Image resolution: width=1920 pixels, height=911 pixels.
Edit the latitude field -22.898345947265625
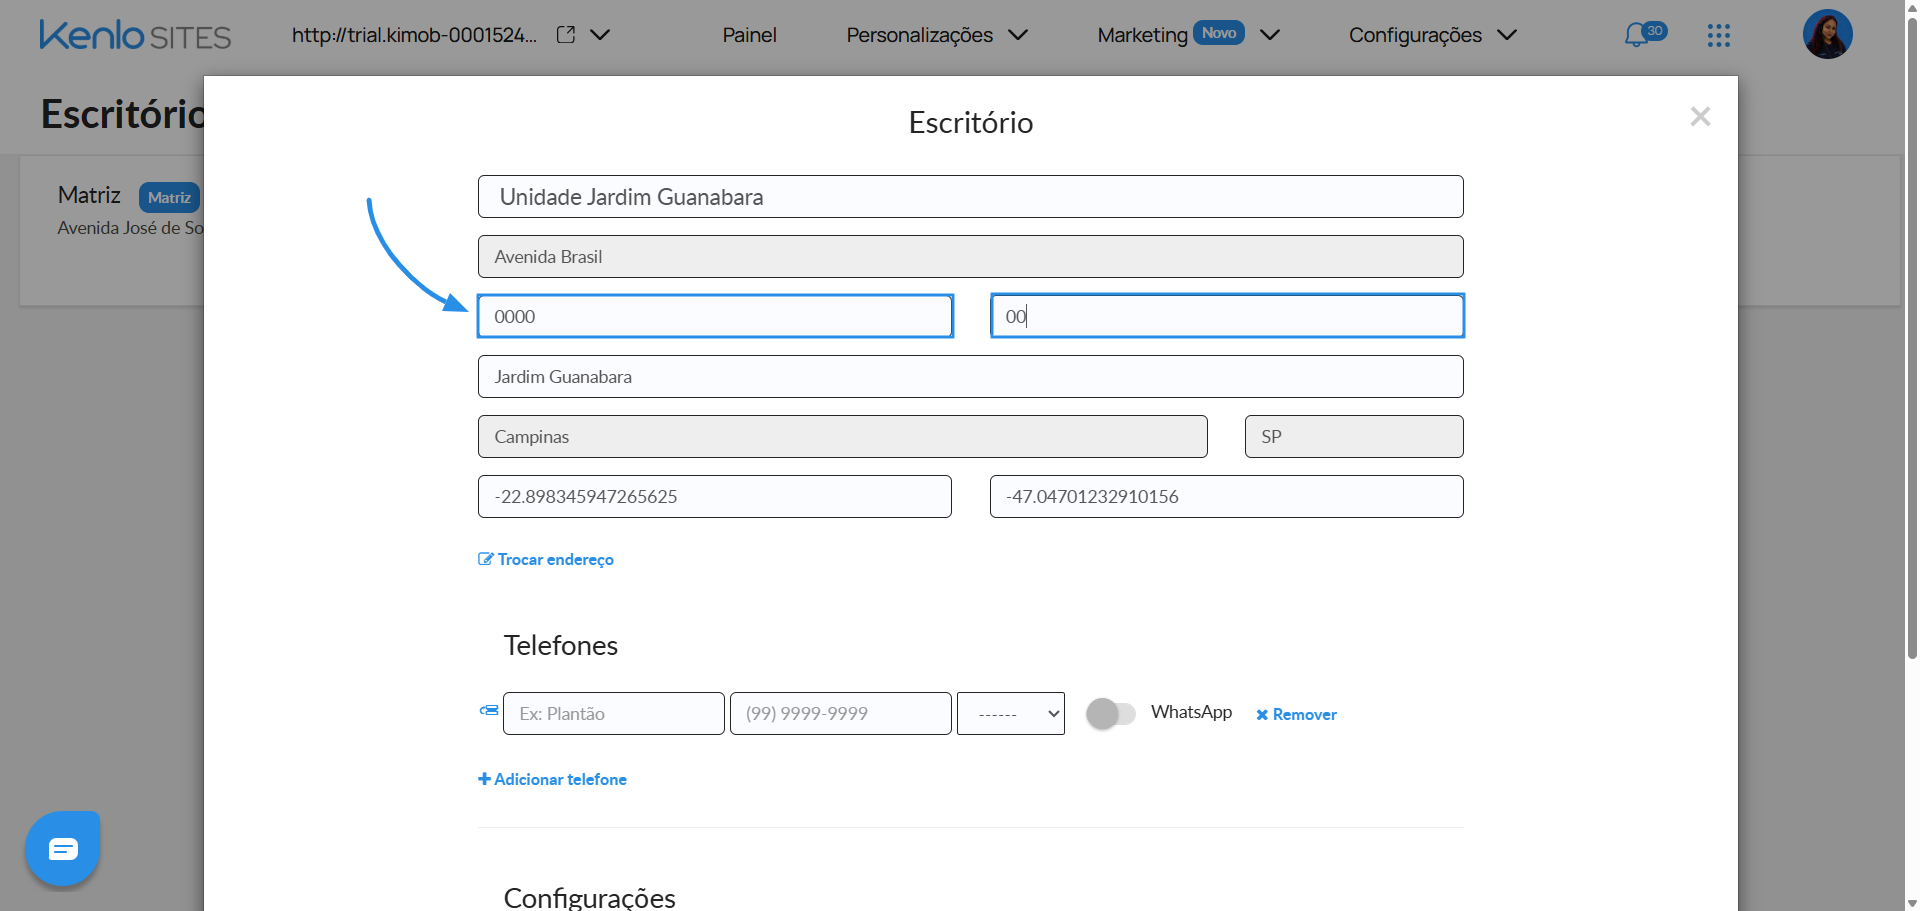[714, 497]
